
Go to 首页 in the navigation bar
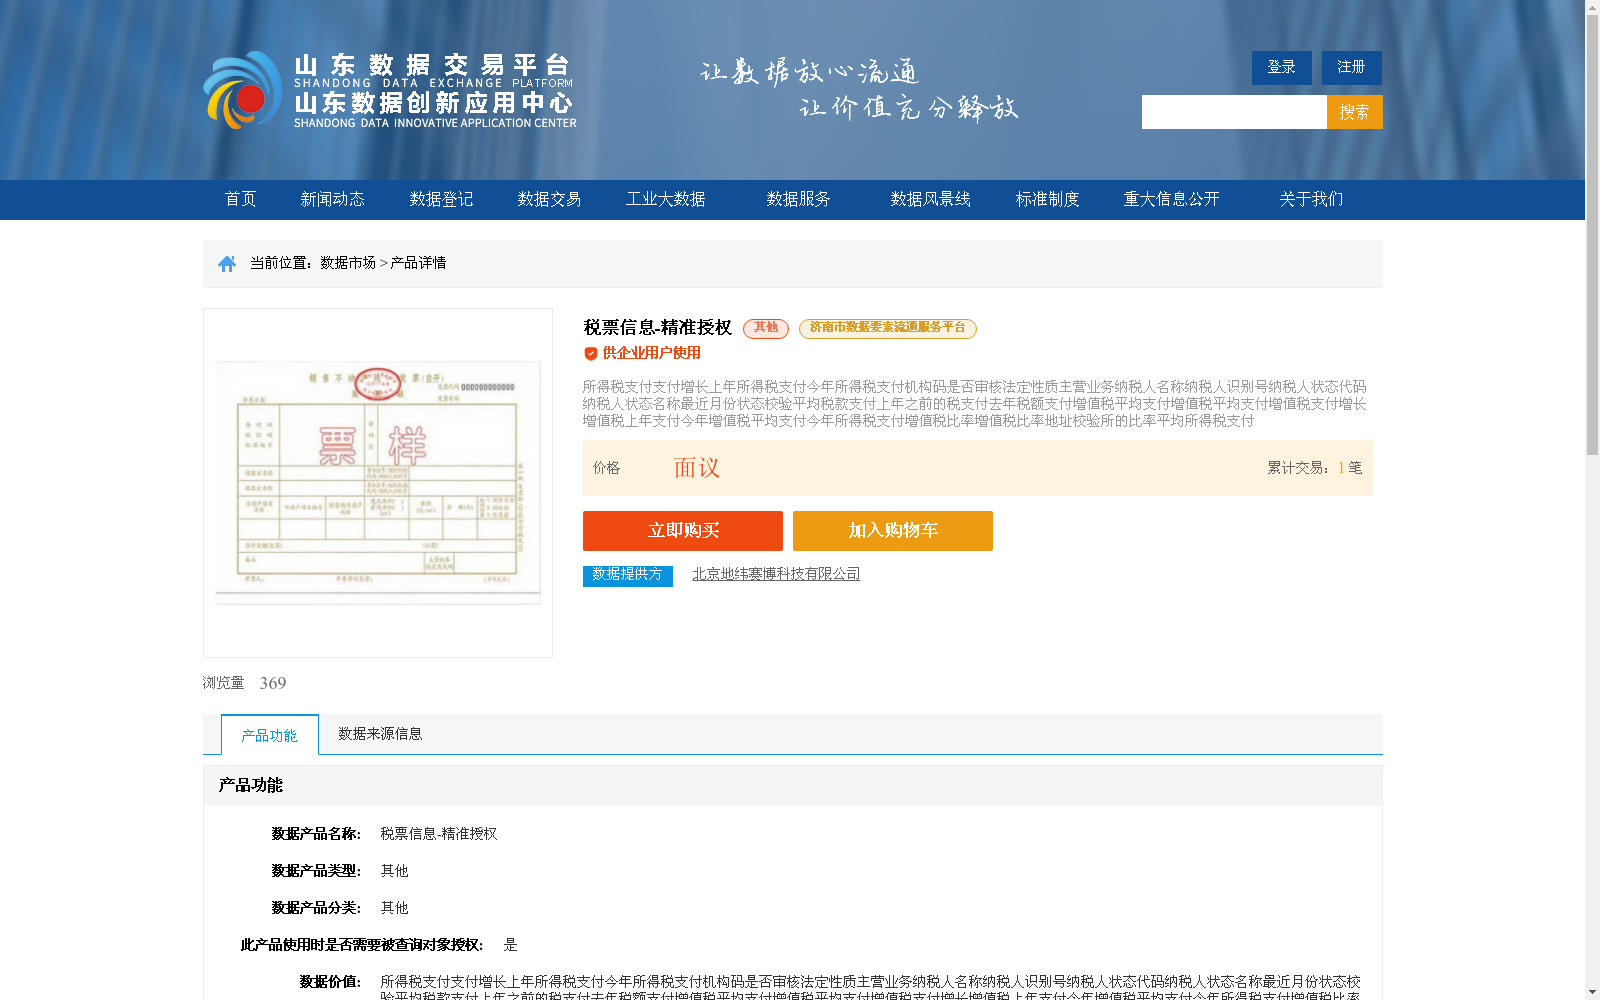[x=241, y=199]
